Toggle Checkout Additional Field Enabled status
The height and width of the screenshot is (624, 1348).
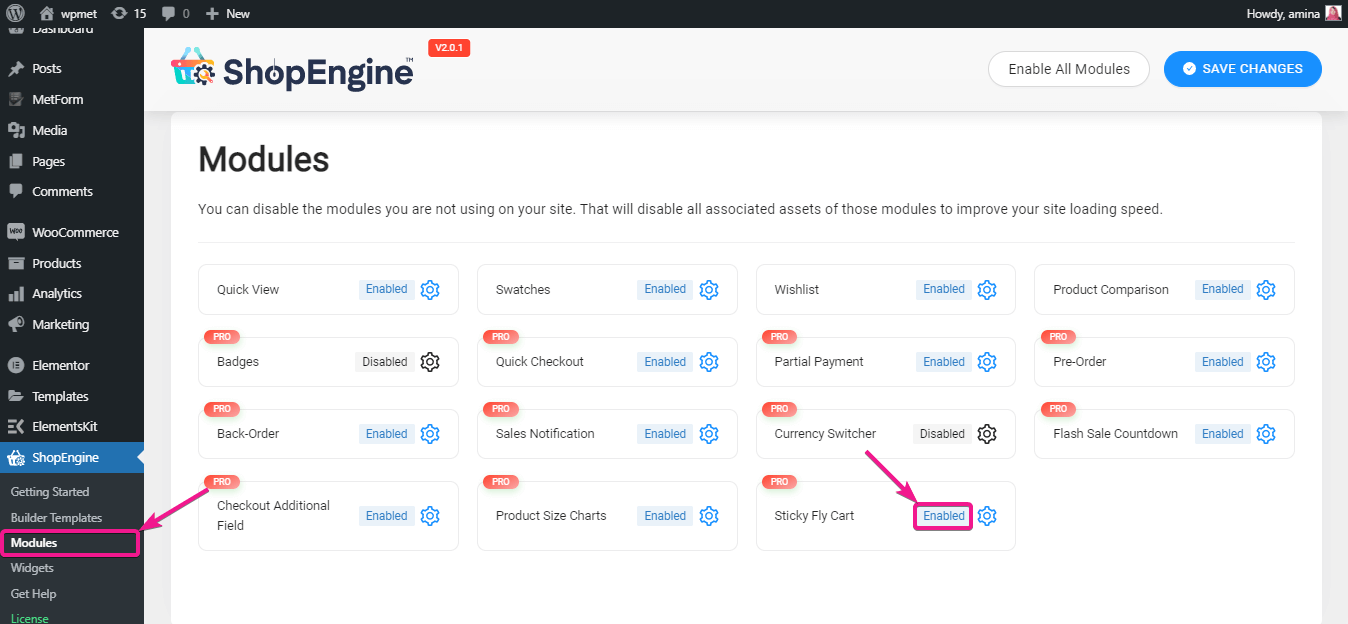tap(386, 516)
